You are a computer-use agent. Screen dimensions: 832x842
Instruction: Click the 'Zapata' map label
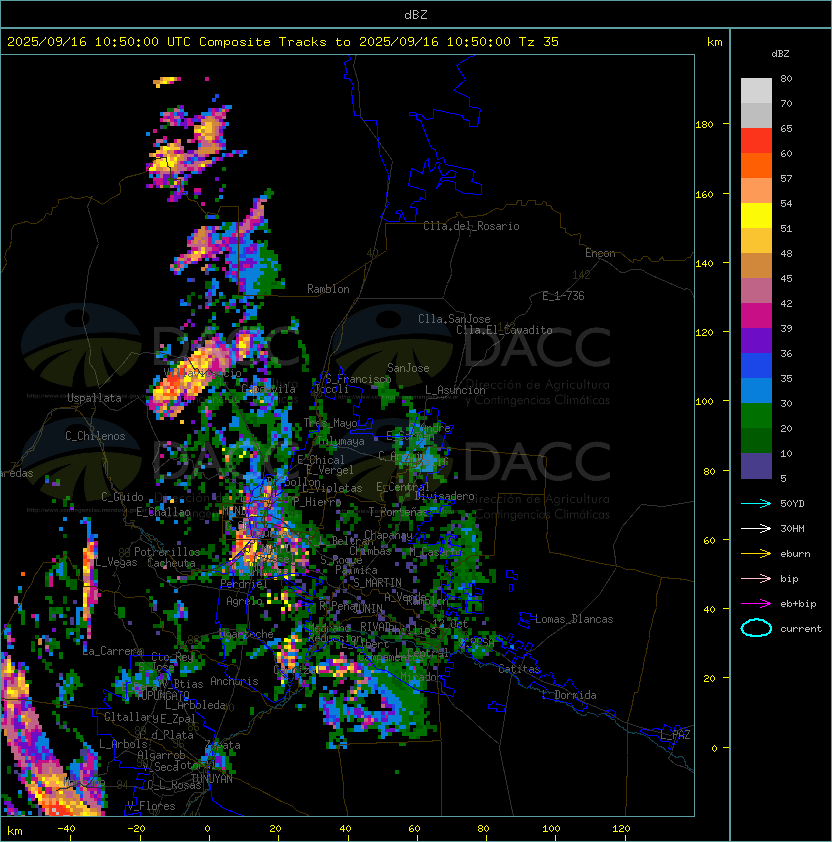coord(223,745)
